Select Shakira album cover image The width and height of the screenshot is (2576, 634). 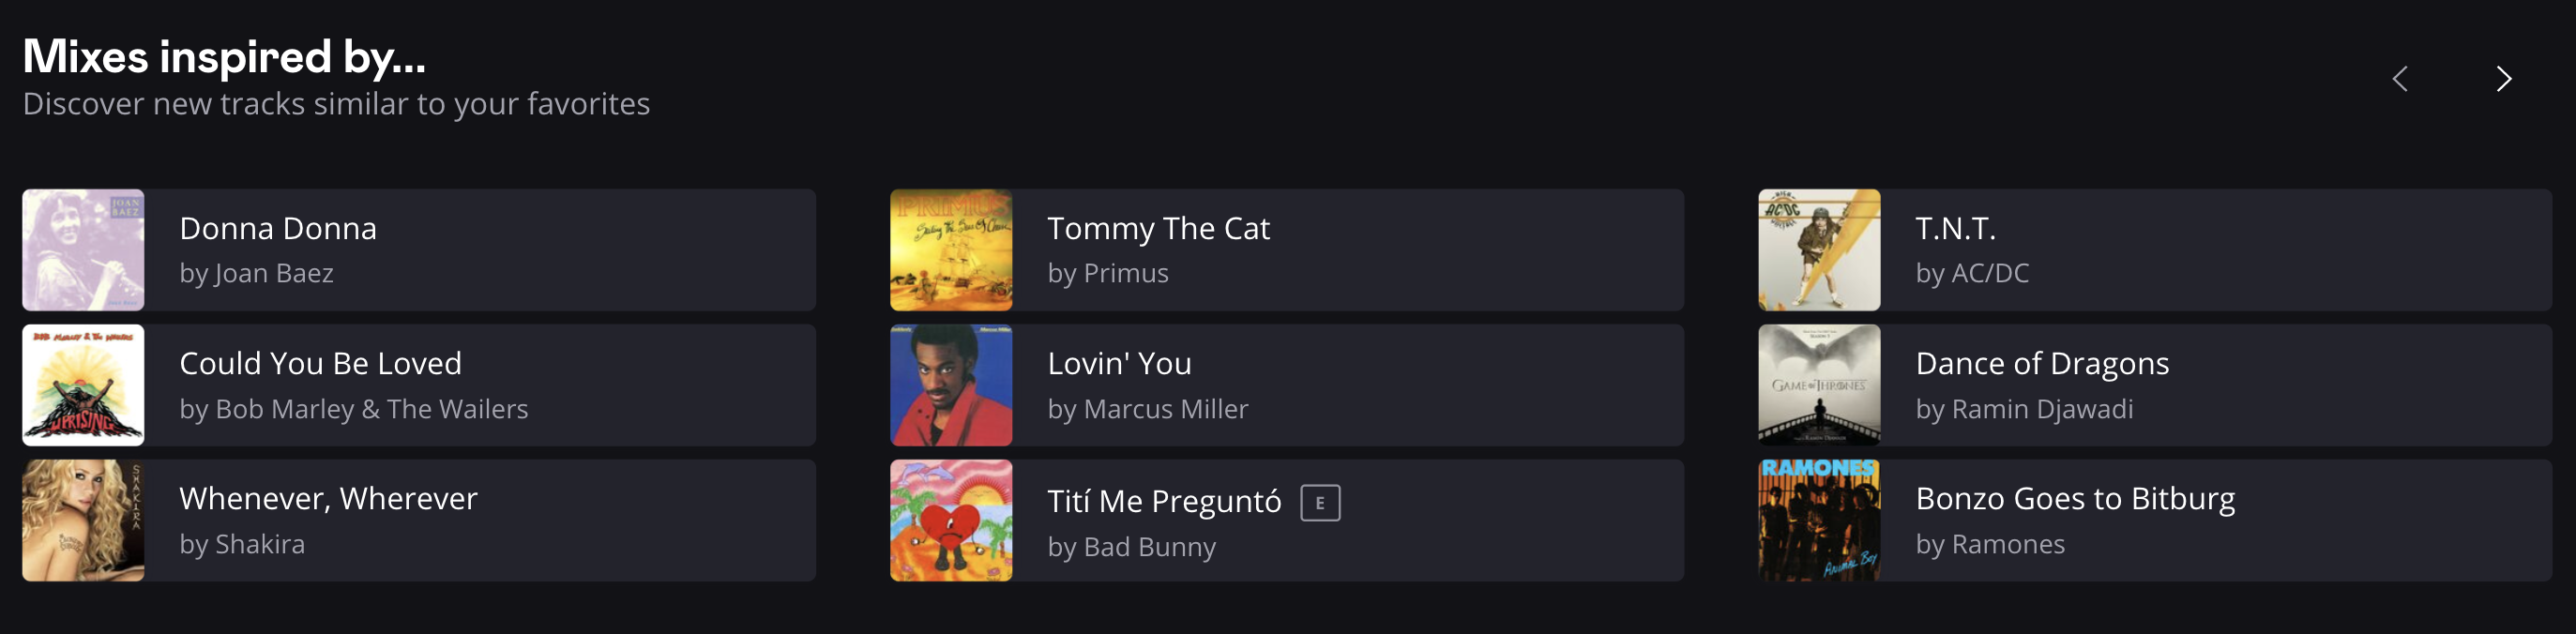tap(83, 520)
